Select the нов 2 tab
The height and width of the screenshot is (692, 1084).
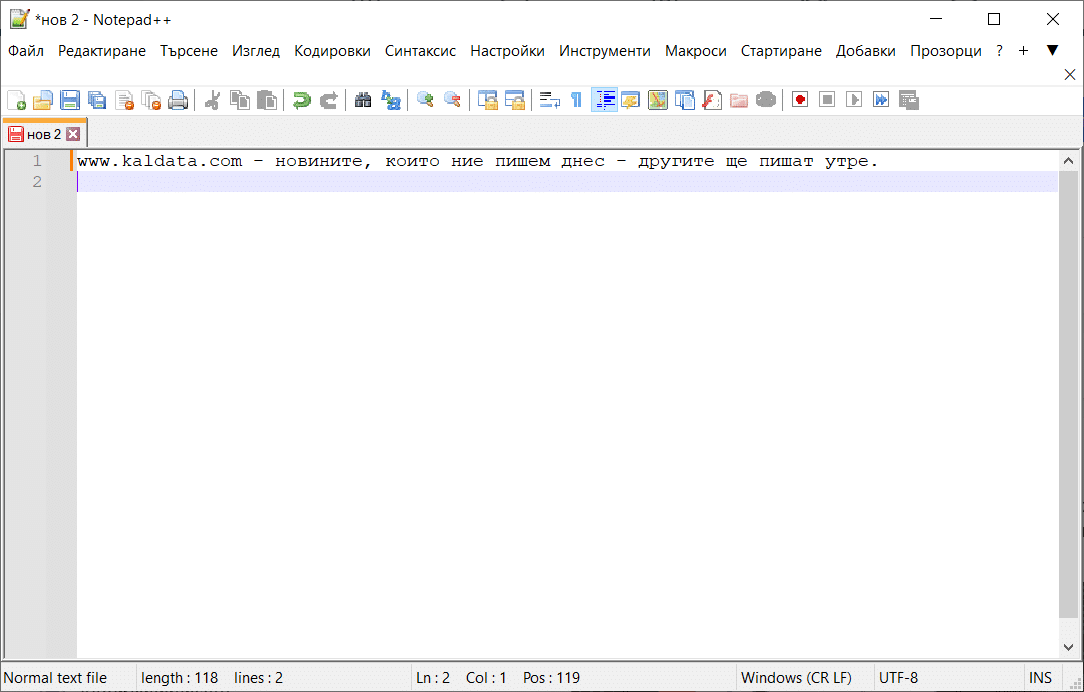click(x=44, y=134)
